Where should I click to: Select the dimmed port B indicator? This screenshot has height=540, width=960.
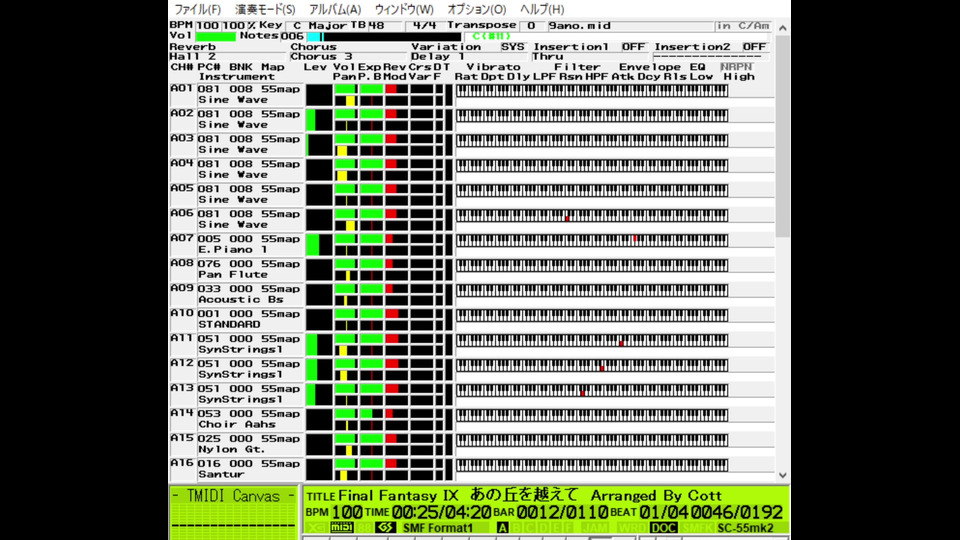(x=516, y=528)
